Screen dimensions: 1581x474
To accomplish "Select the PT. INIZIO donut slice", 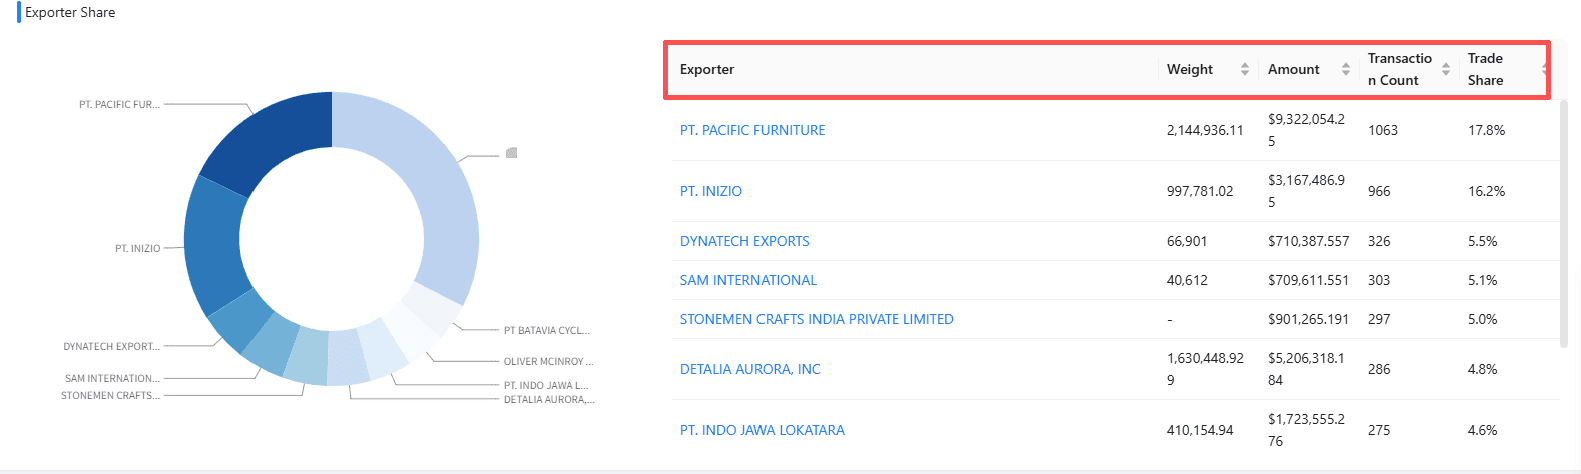I will tap(212, 245).
